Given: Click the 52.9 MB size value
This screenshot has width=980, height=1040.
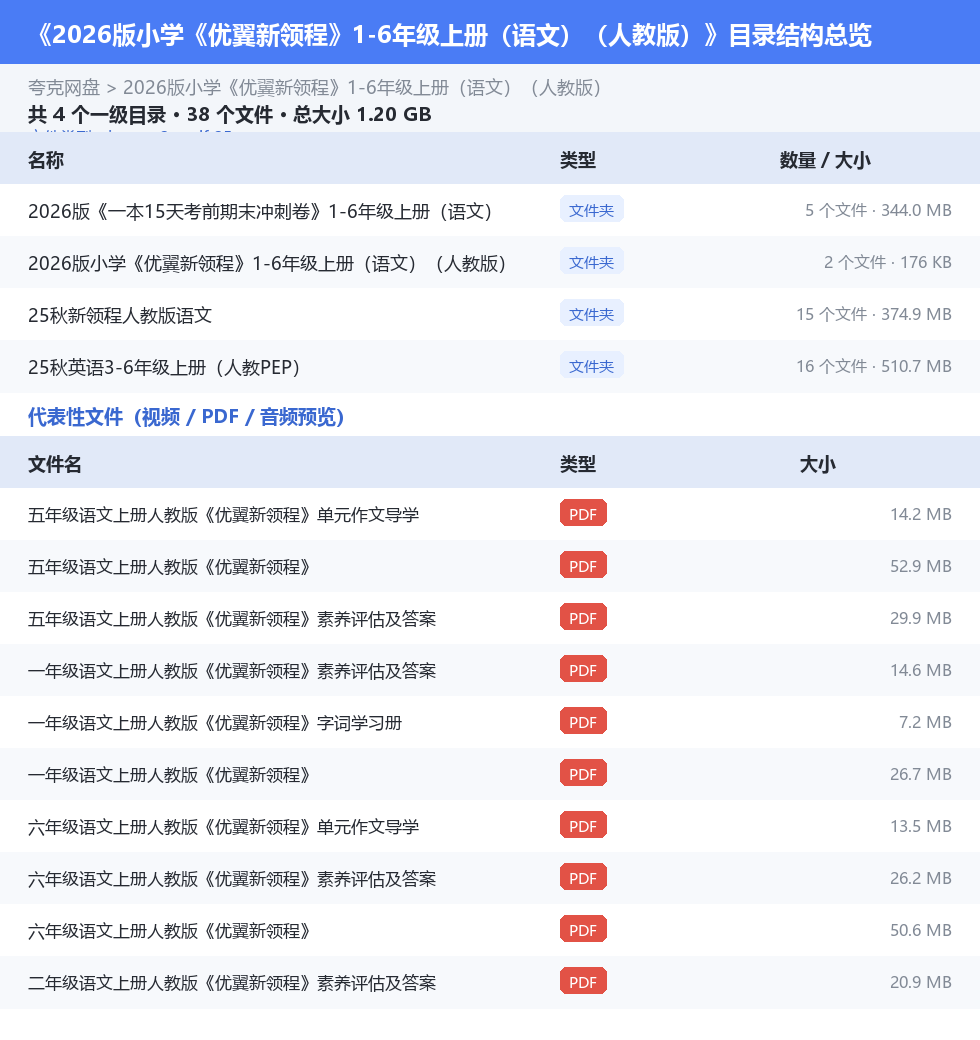Looking at the screenshot, I should (920, 566).
